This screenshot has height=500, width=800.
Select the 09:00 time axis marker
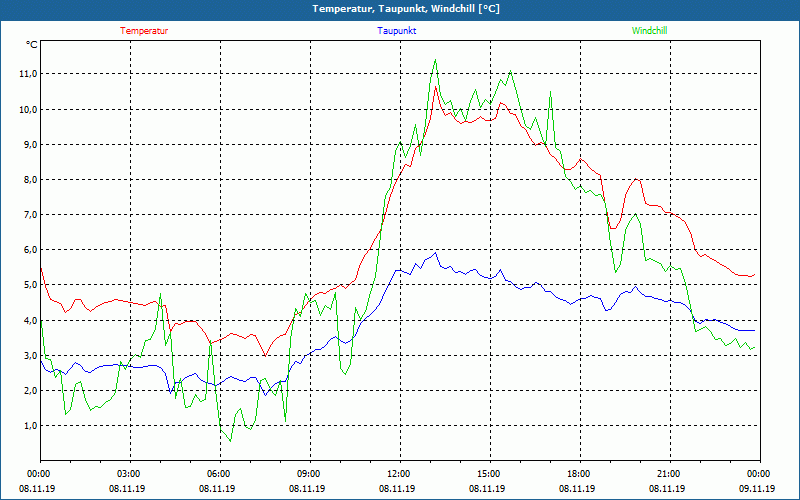coord(309,473)
